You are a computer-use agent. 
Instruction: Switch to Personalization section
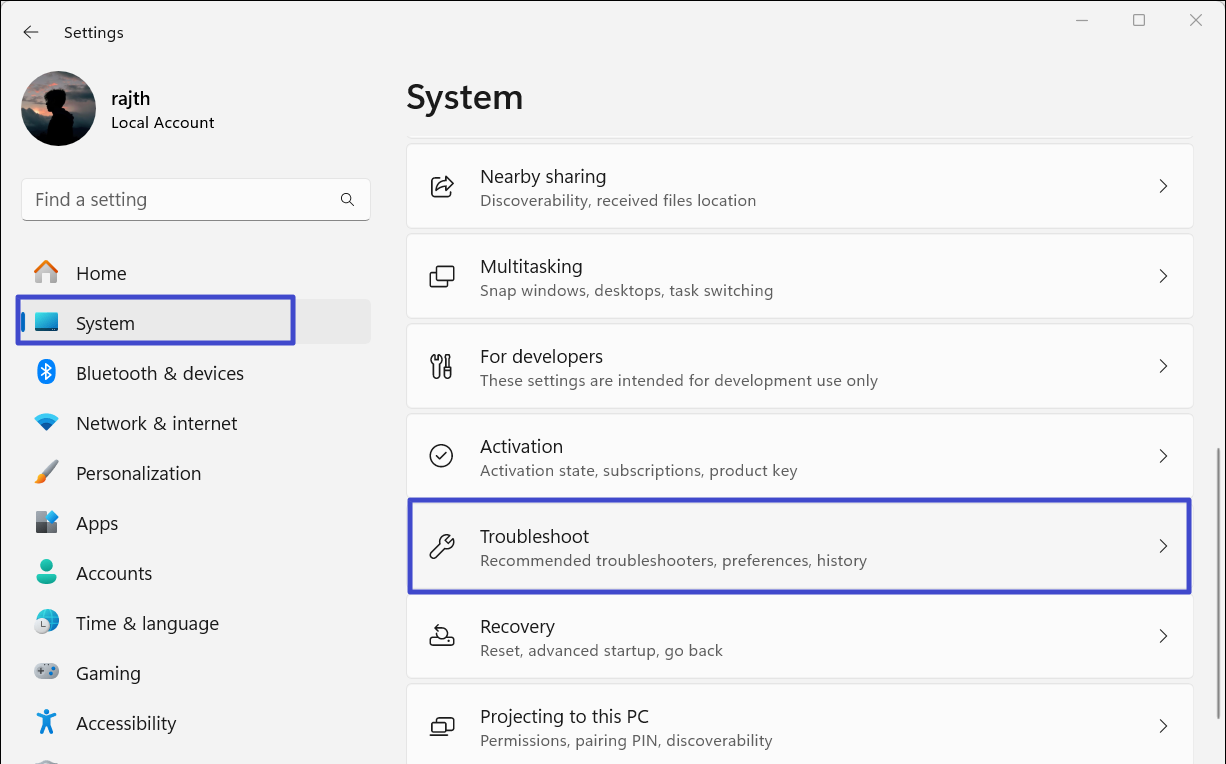(x=138, y=473)
